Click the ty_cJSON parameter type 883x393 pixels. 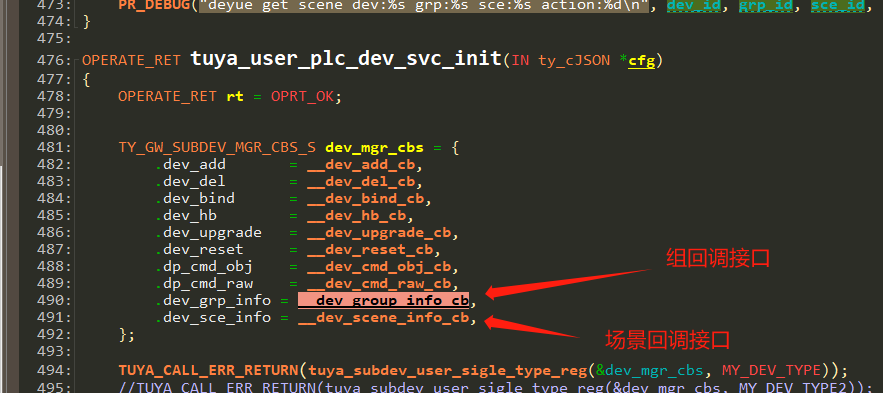pyautogui.click(x=574, y=60)
